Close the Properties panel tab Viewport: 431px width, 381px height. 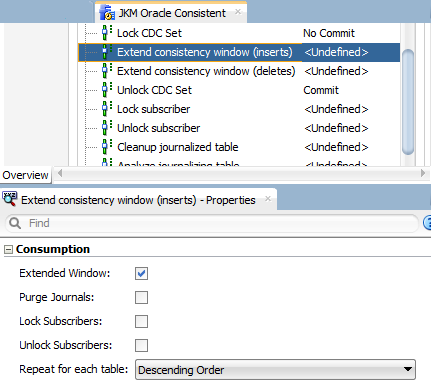268,199
